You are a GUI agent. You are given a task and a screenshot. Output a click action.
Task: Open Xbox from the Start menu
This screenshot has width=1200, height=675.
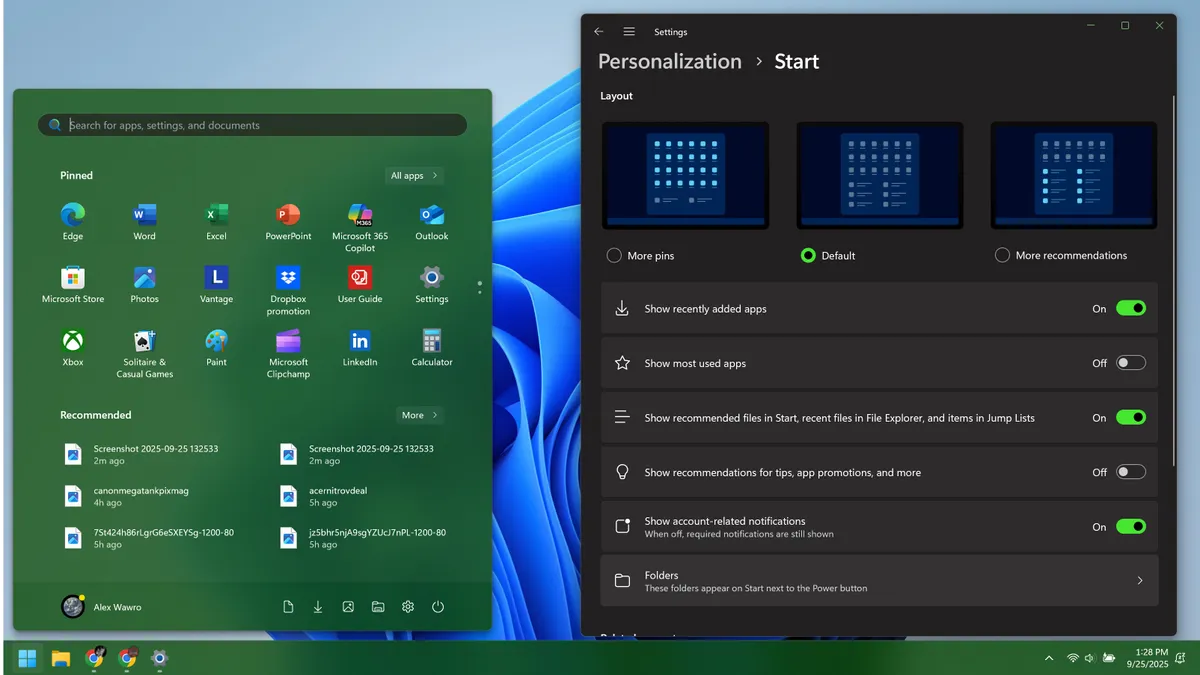point(72,347)
